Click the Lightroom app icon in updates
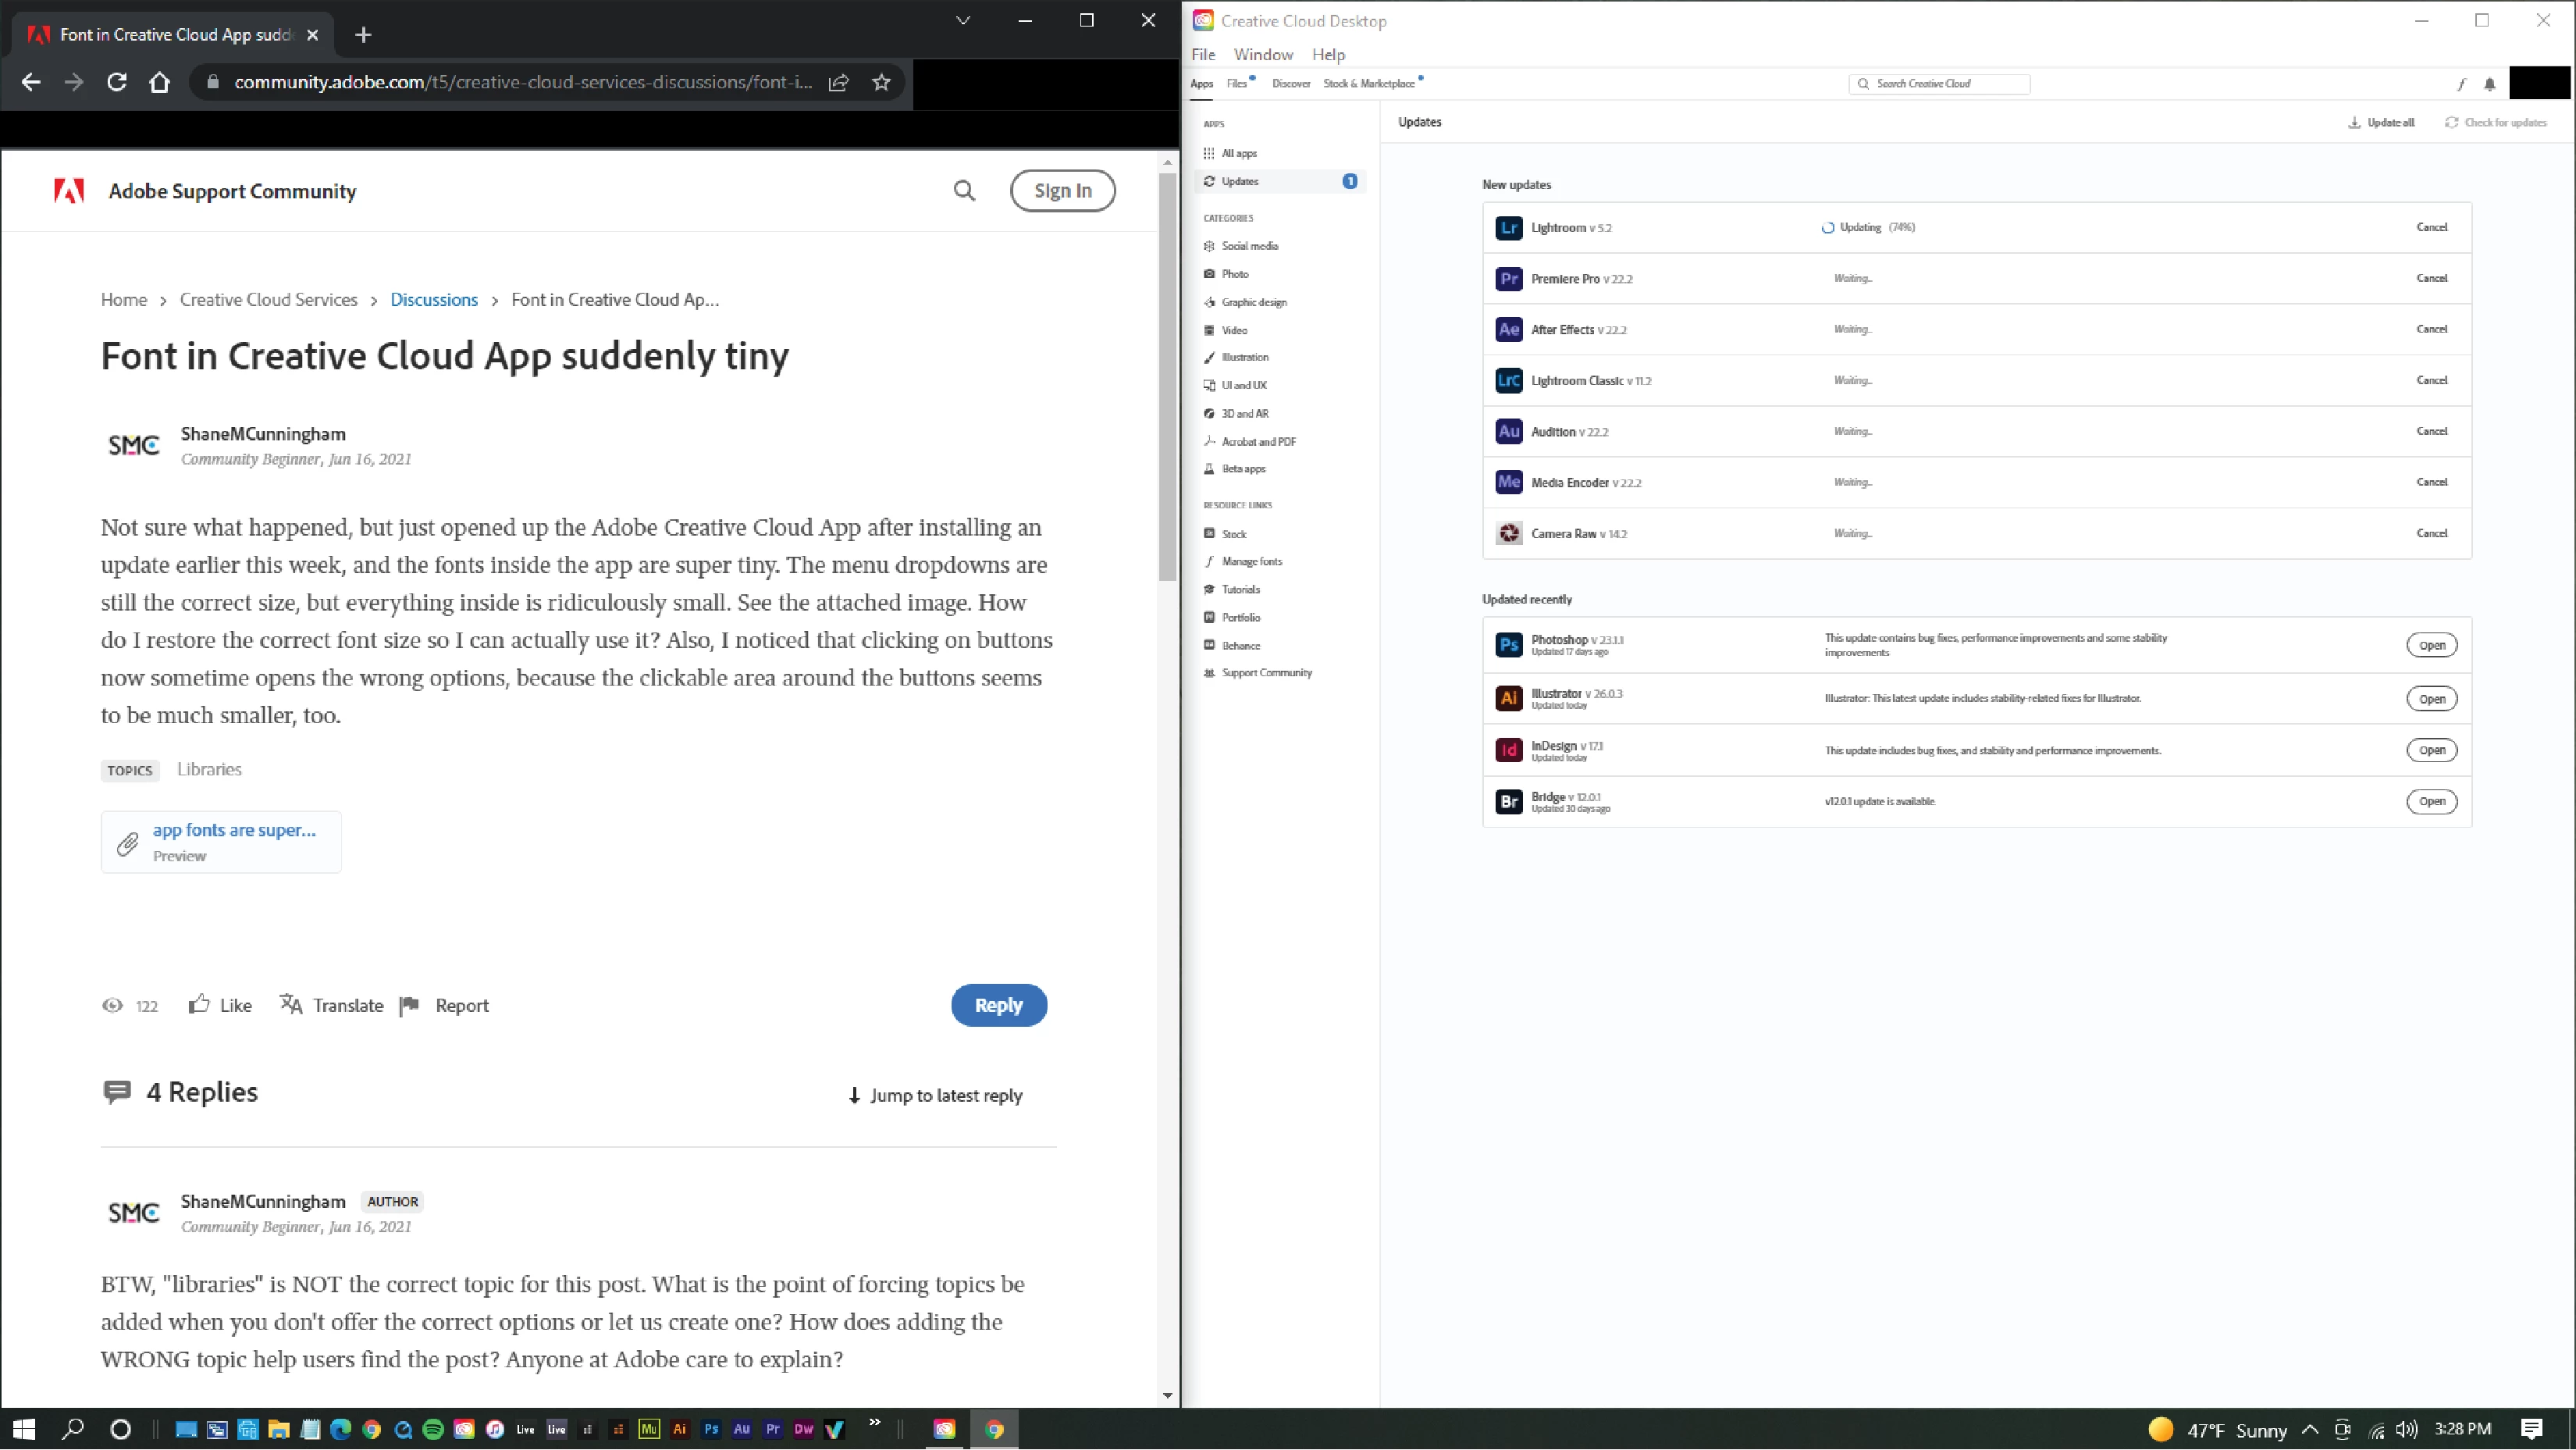The image size is (2576, 1450). coord(1508,228)
